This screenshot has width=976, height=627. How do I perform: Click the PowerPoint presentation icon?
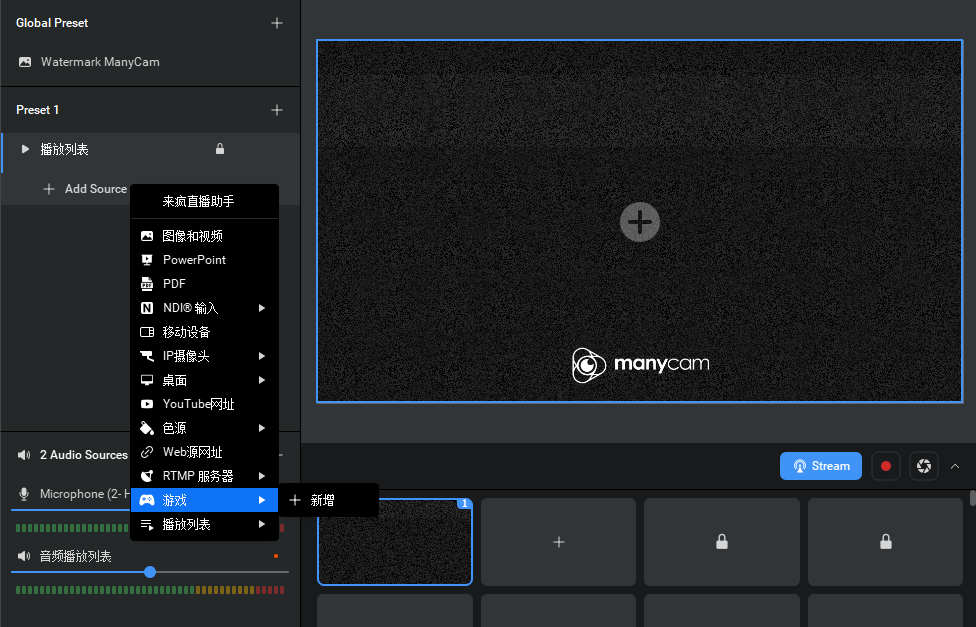[147, 260]
